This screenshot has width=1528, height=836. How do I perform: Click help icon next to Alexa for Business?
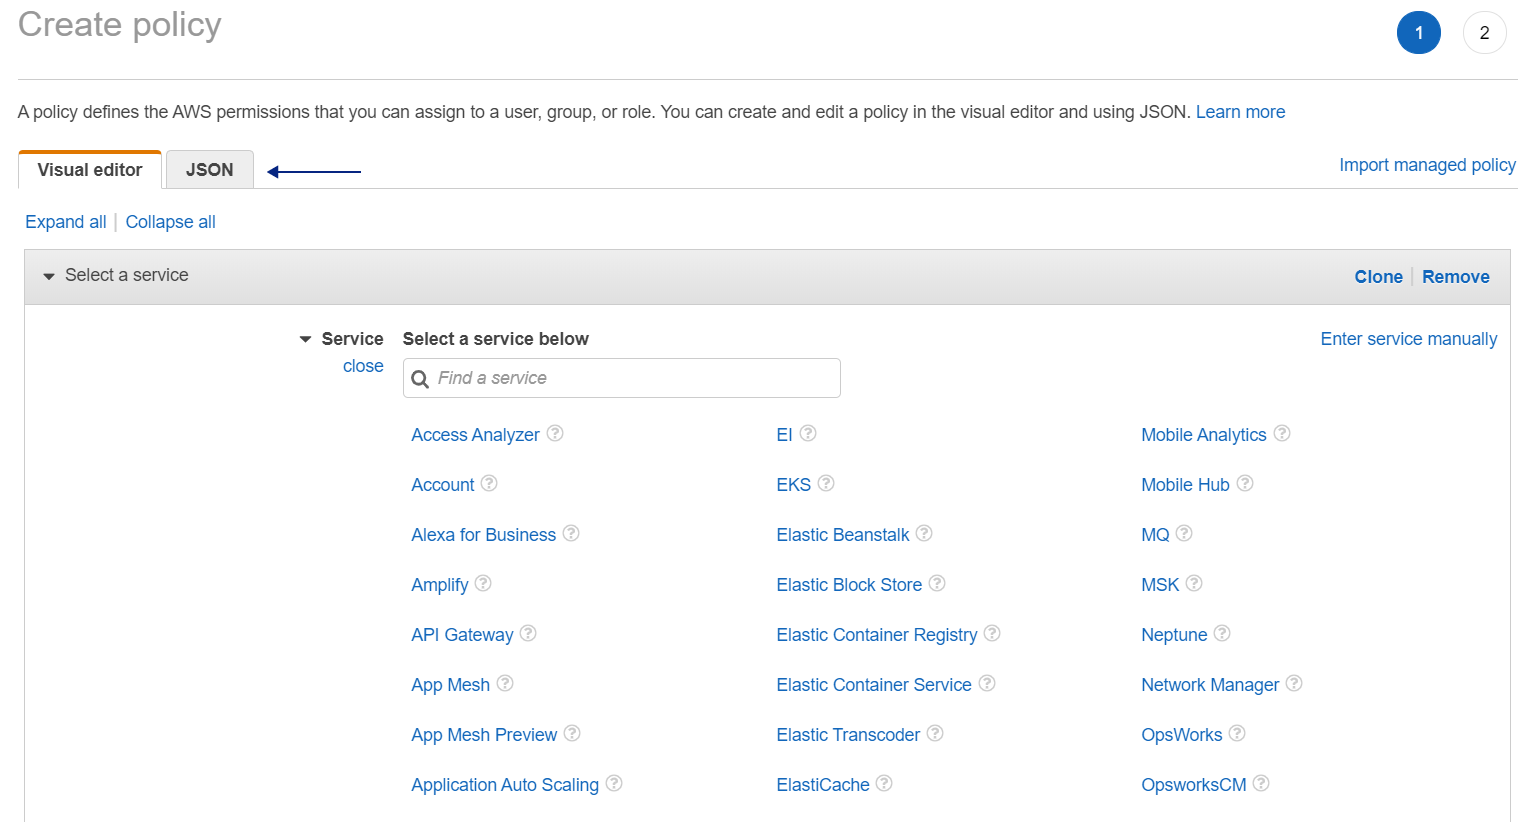click(x=571, y=533)
